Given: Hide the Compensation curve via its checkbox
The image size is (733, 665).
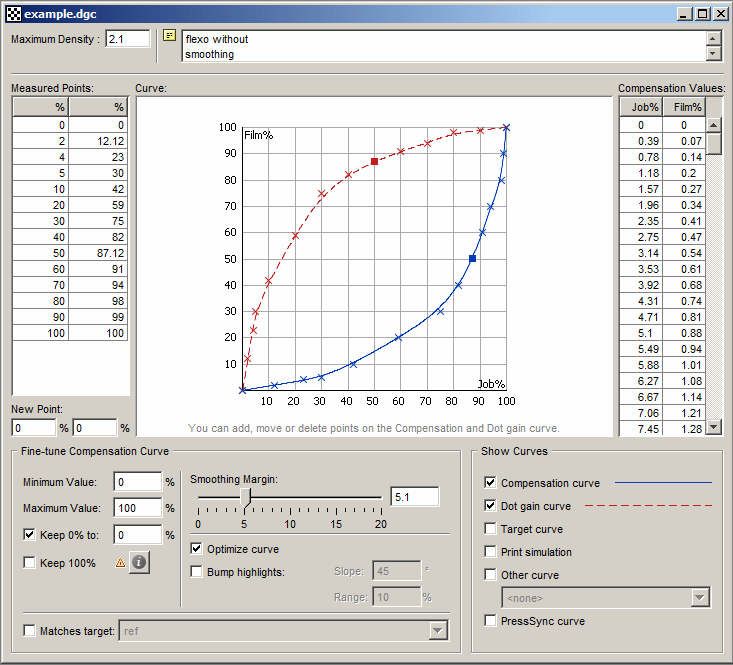Looking at the screenshot, I should [490, 482].
